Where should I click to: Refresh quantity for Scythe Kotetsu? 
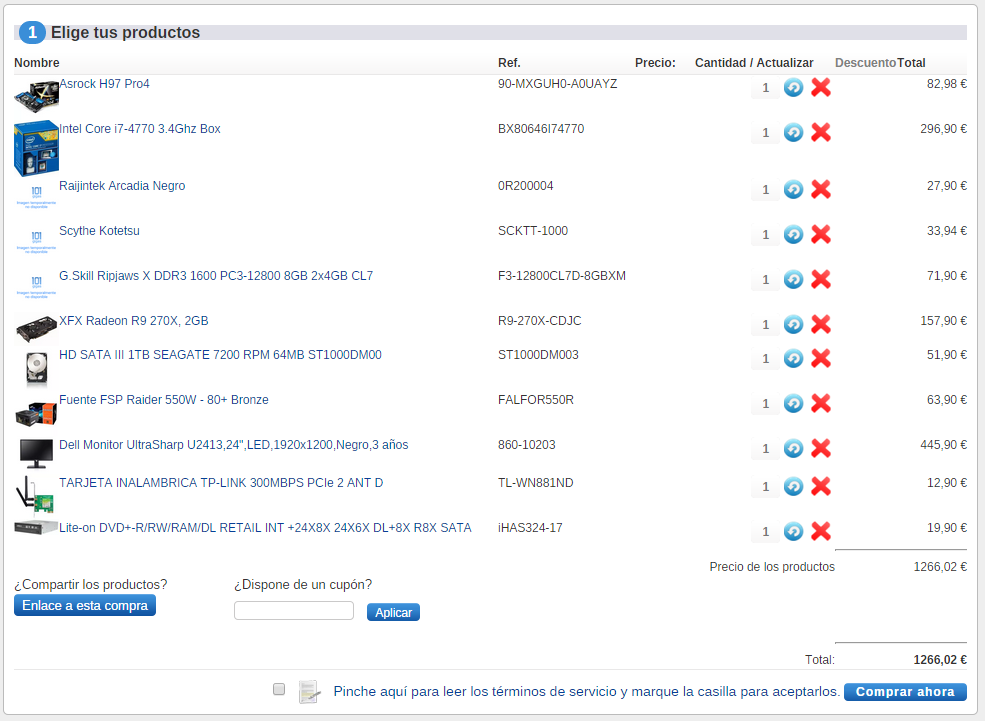(793, 234)
